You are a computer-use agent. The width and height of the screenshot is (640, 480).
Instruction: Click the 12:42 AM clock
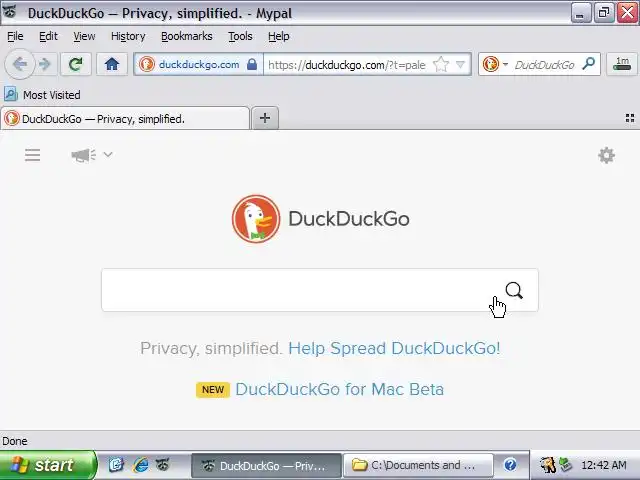click(x=603, y=465)
